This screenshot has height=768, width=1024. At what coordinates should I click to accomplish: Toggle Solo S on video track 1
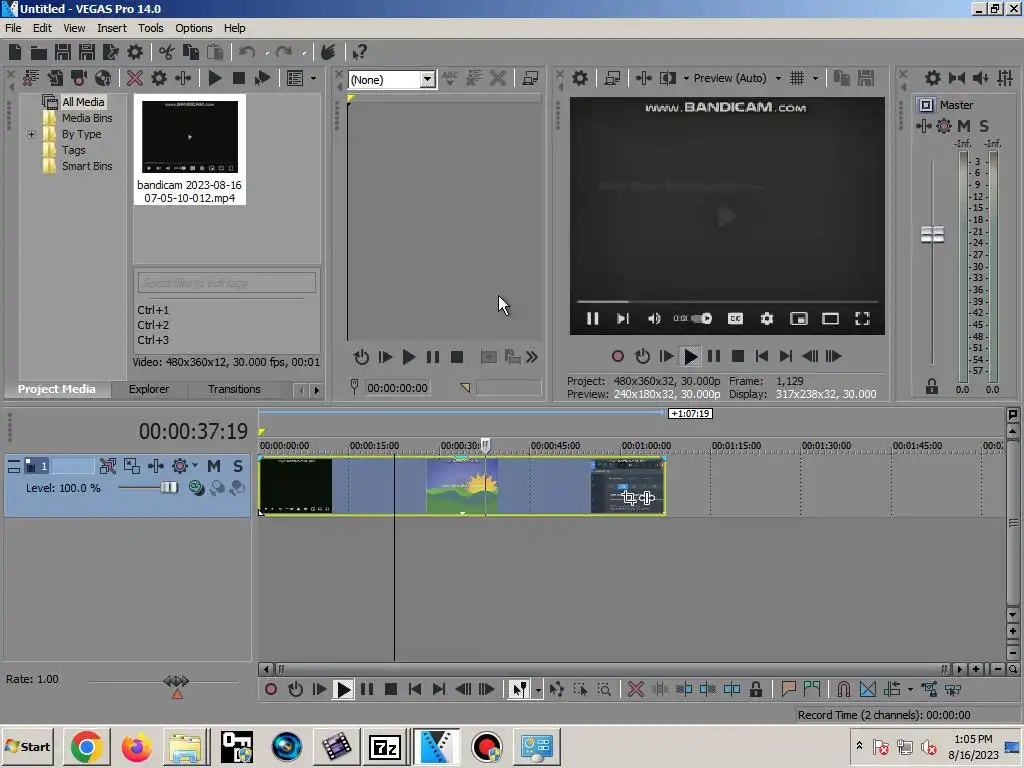tap(238, 466)
